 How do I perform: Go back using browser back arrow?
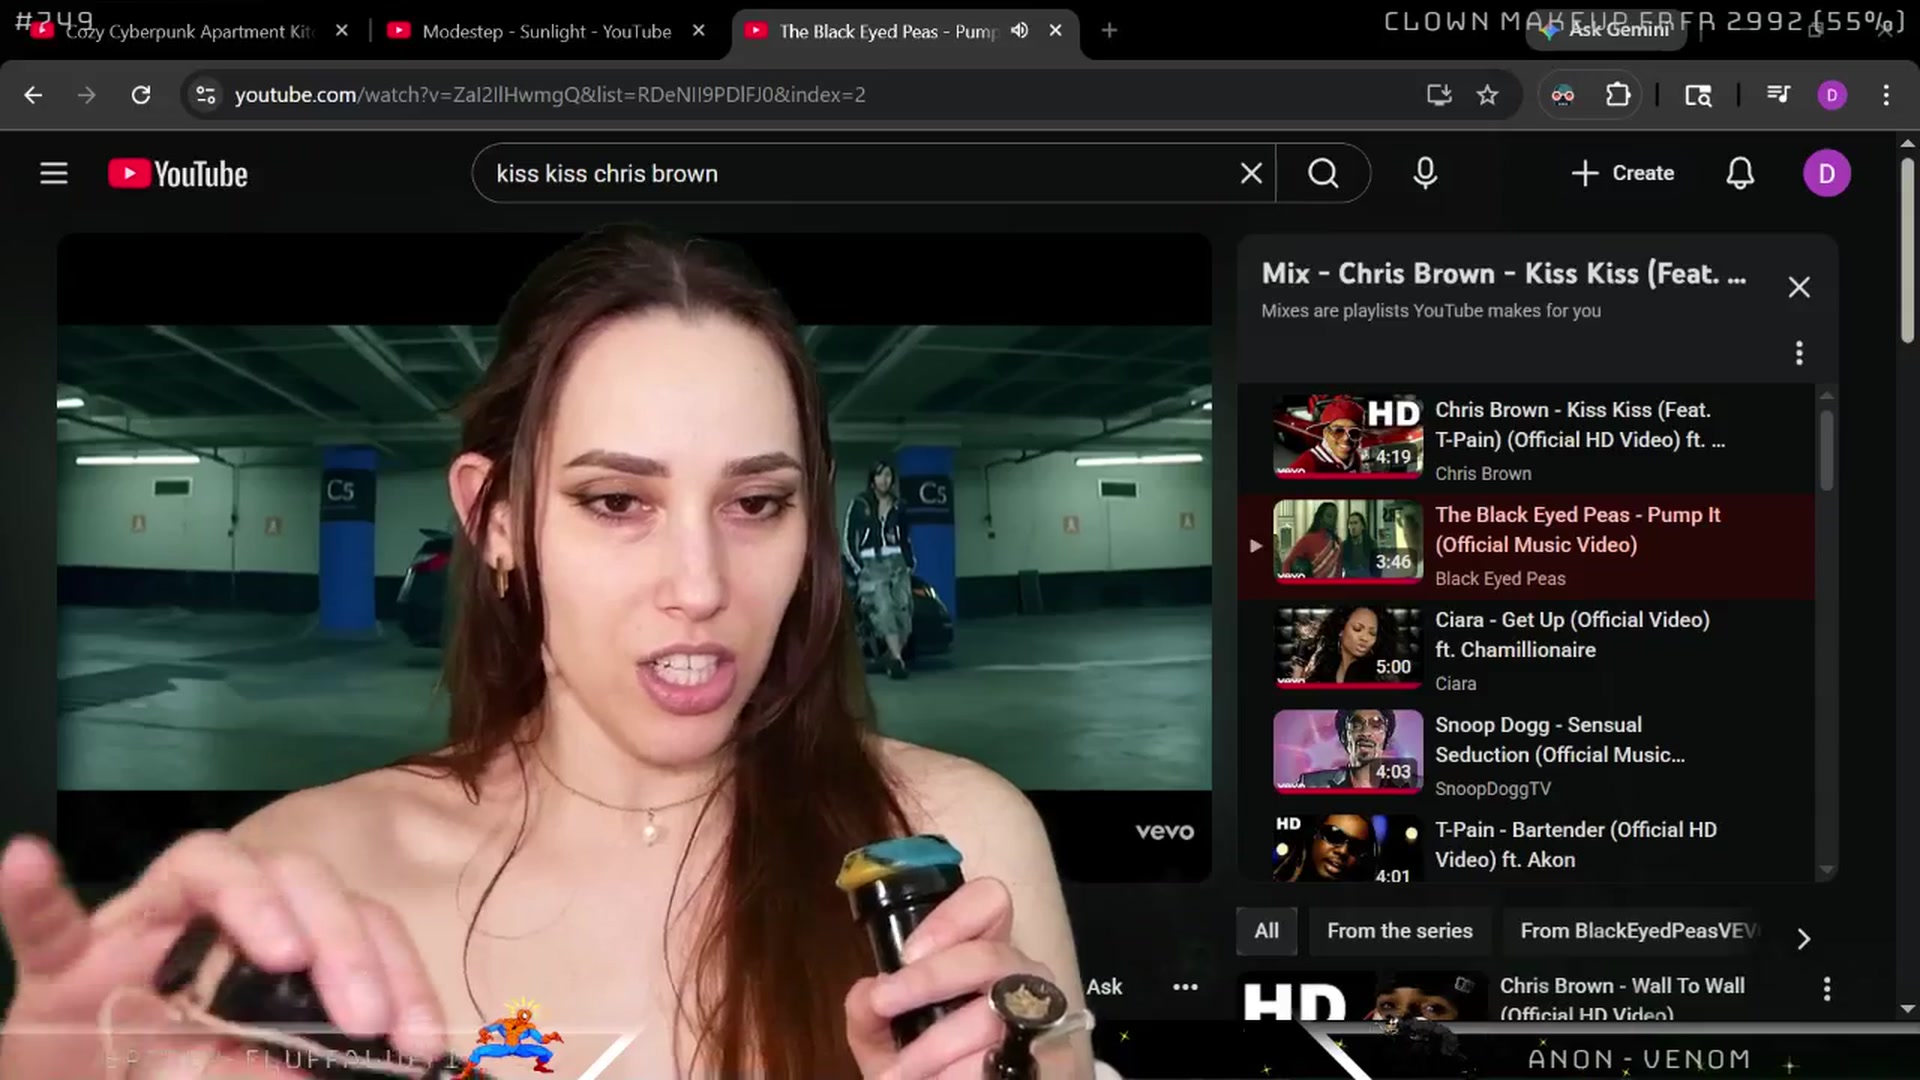[x=33, y=95]
